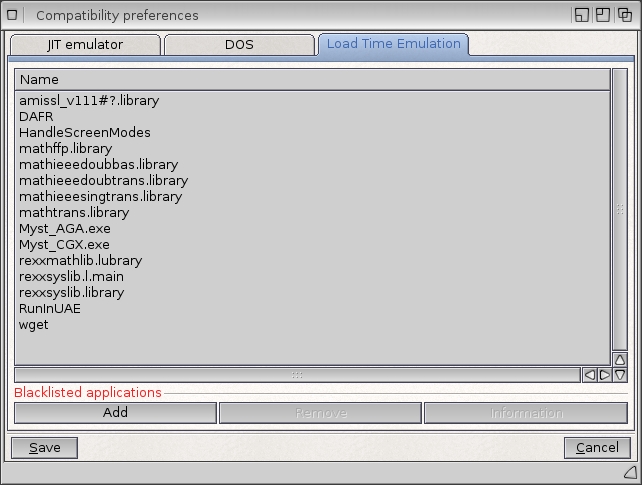Viewport: 642px width, 485px height.
Task: Sort the list by the Name column header
Action: point(311,79)
